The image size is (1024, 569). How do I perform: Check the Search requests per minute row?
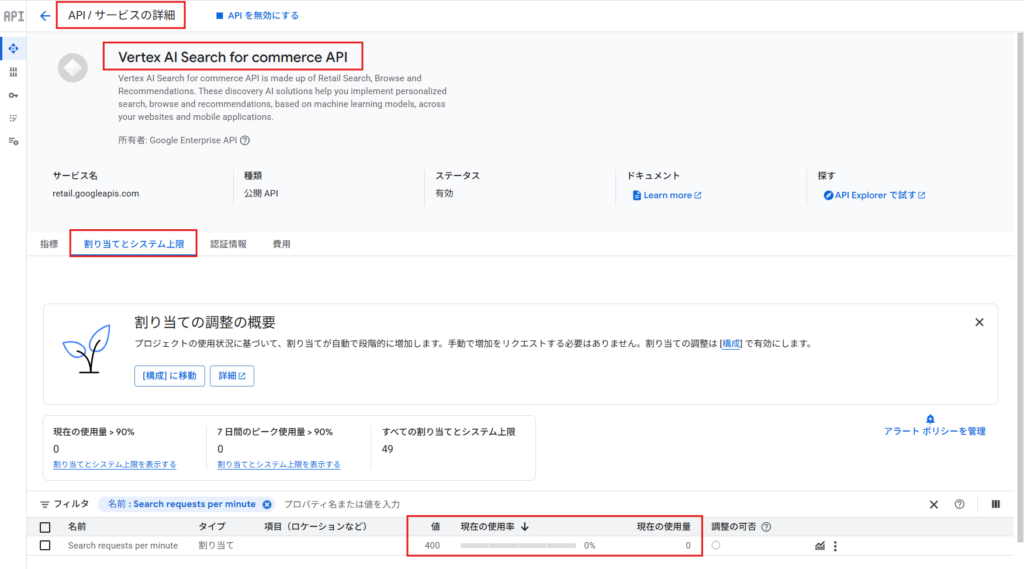point(45,545)
